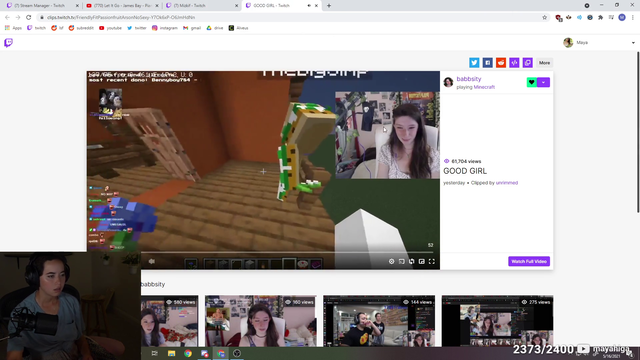Enable picture-in-picture on clip player
Screen dimensions: 640x360
point(422,261)
